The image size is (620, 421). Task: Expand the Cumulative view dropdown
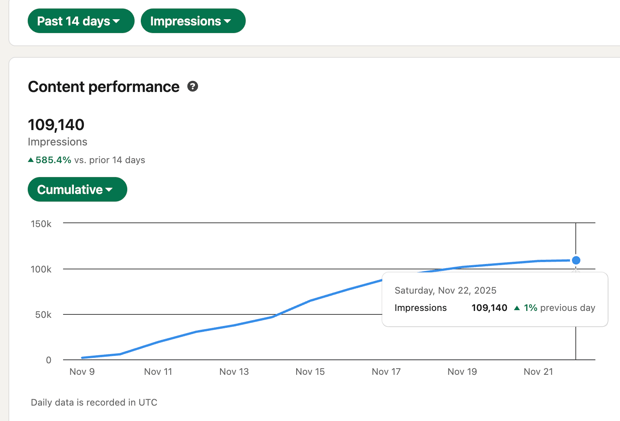click(78, 189)
